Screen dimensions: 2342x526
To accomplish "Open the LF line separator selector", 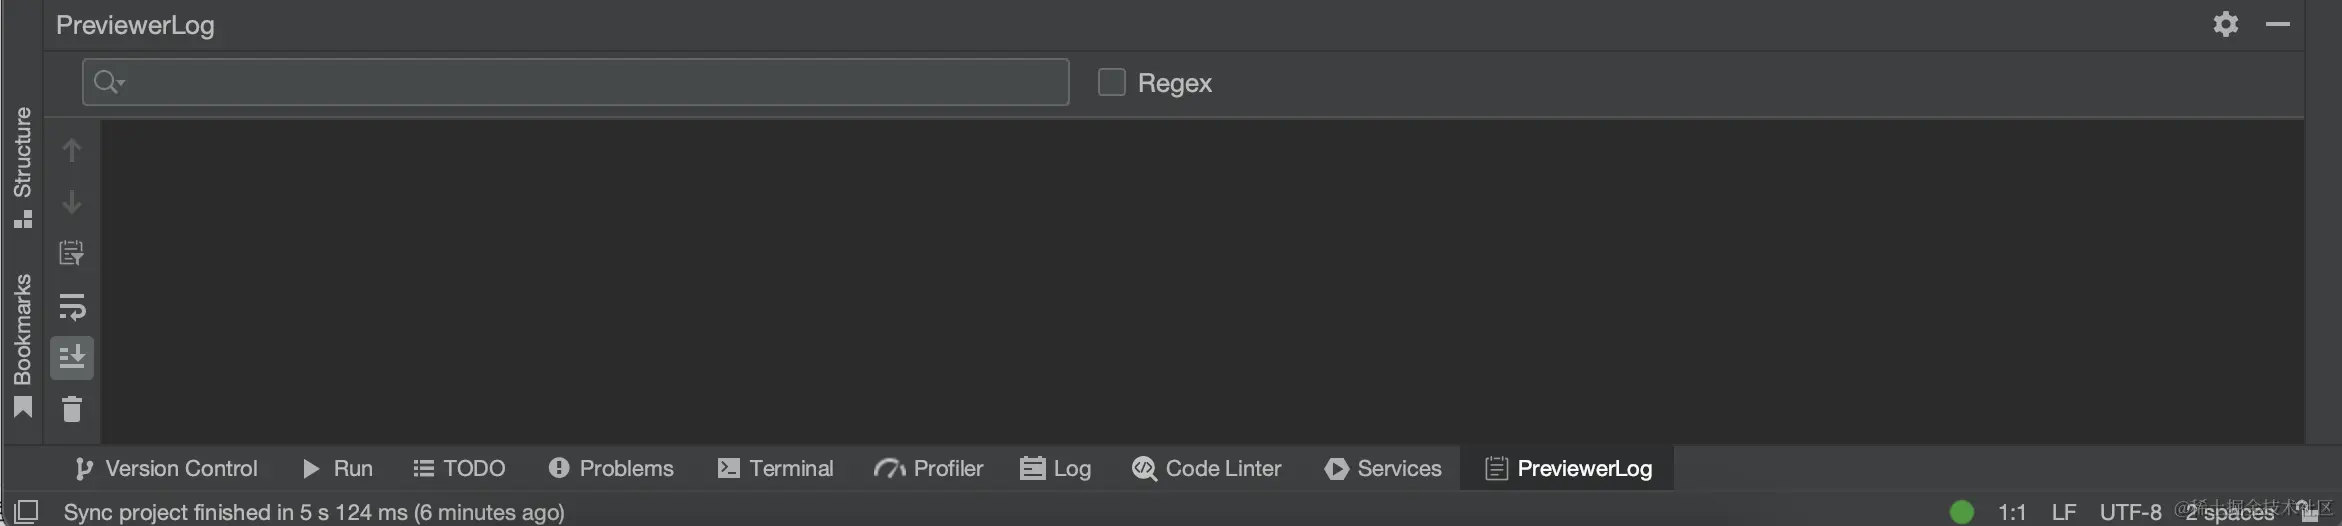I will pos(2064,512).
